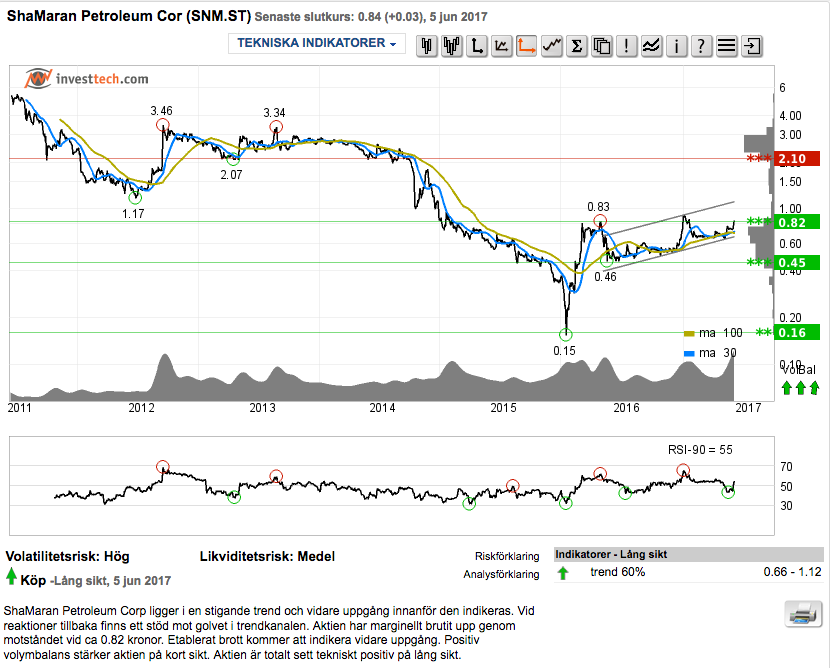
Task: Click the green 0.16 support level label
Action: [x=797, y=332]
